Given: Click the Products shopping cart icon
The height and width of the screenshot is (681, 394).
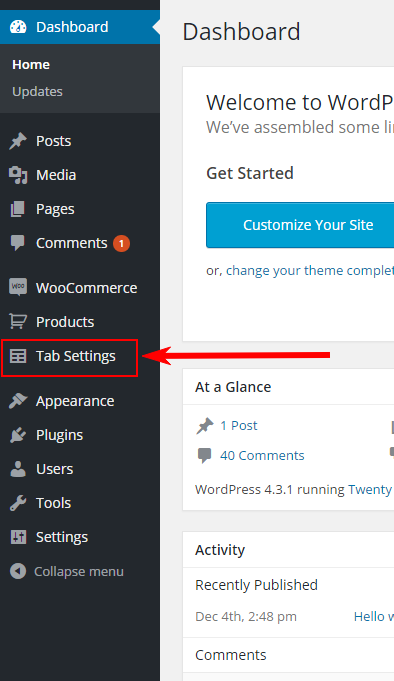Looking at the screenshot, I should 18,321.
